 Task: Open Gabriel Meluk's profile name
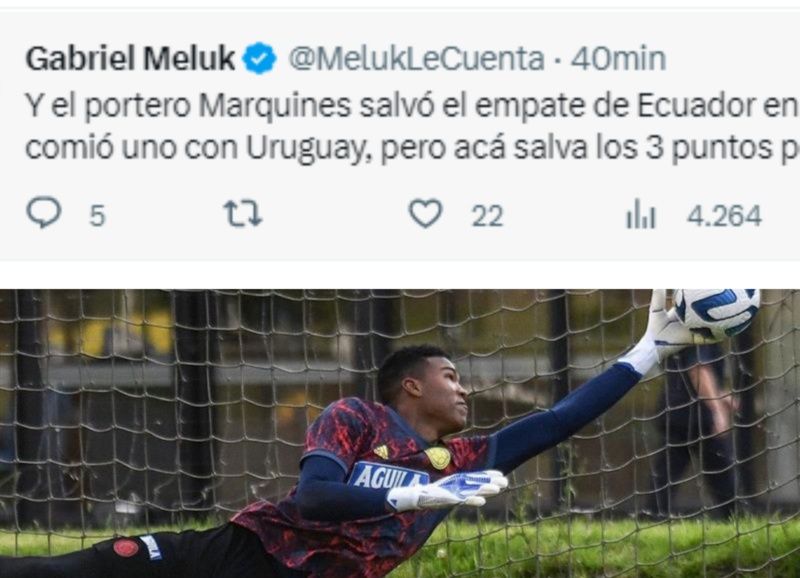130,58
